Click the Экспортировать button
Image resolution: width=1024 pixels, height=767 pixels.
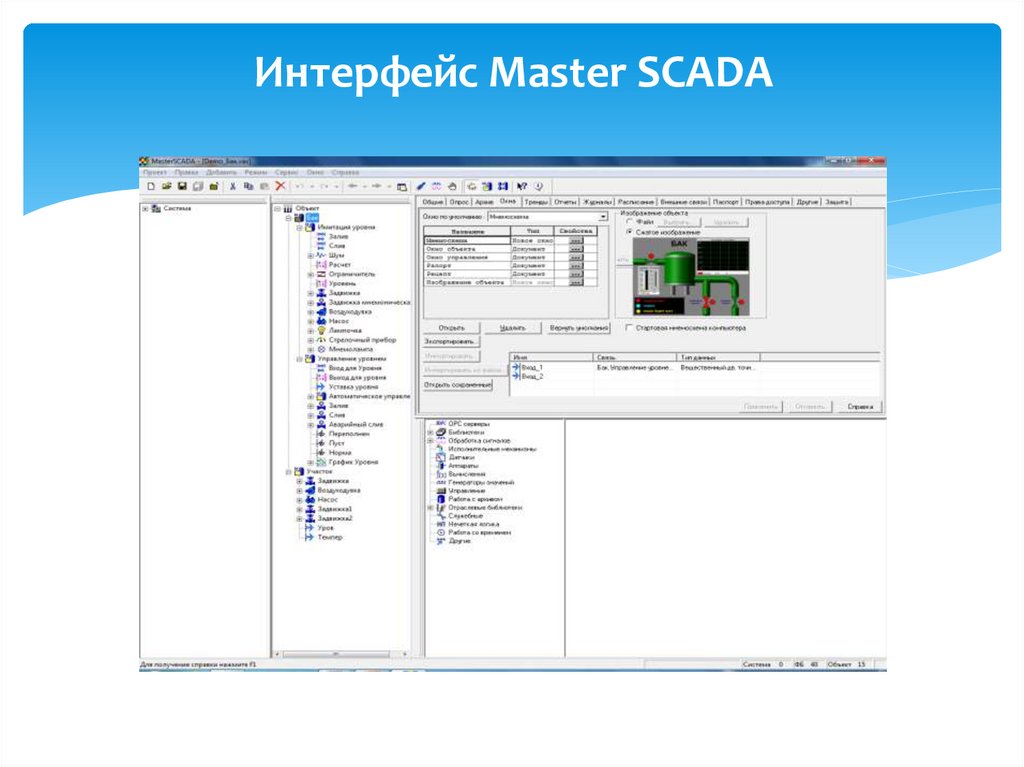click(x=450, y=339)
